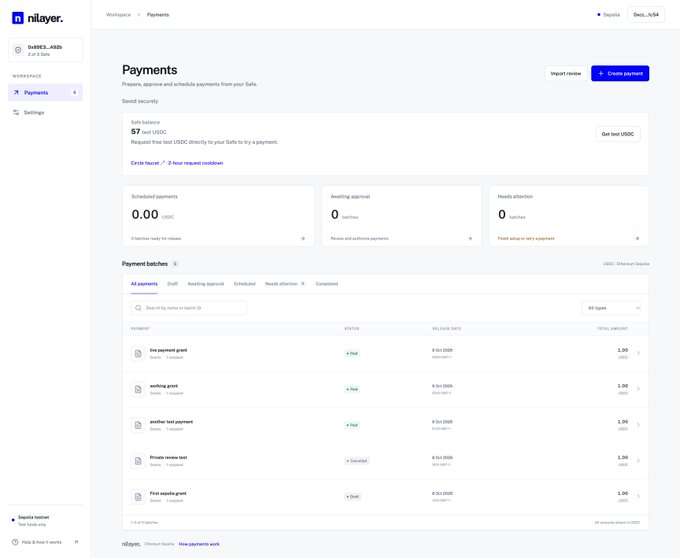Click the external arrow beside Help & how it works
680x558 pixels.
pos(76,542)
